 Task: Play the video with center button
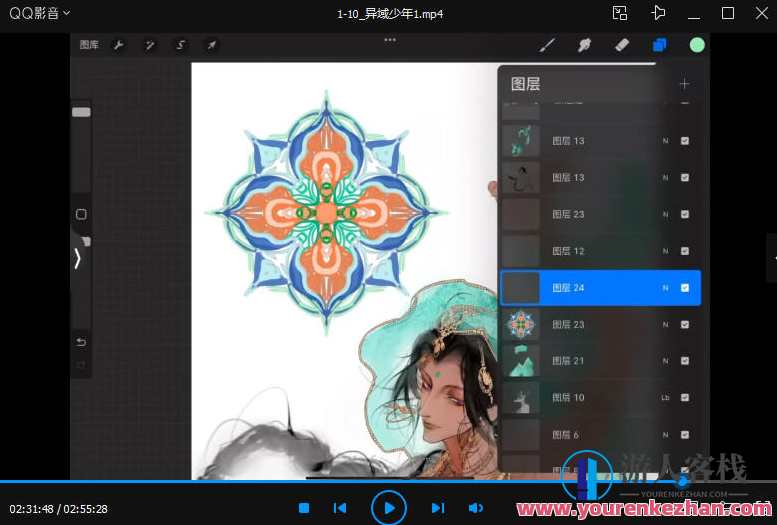pos(389,508)
